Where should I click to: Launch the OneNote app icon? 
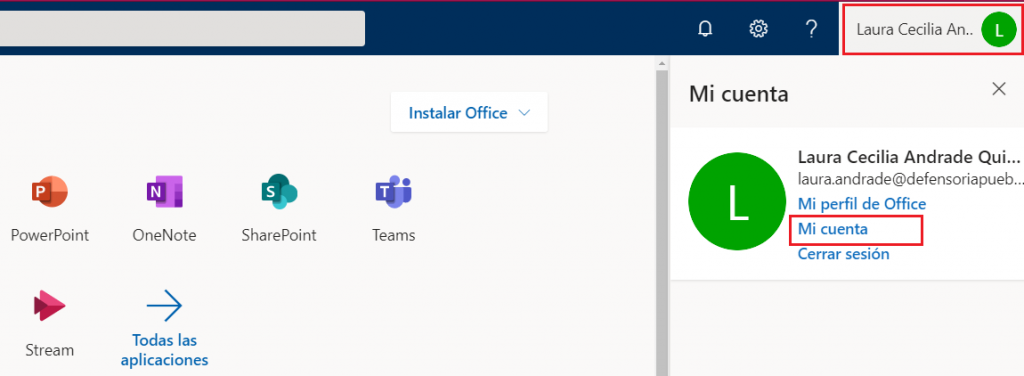164,192
